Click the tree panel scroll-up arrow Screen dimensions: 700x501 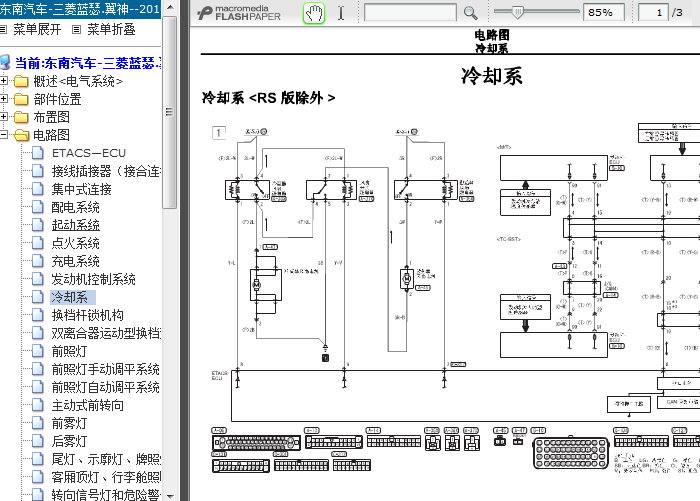(170, 8)
